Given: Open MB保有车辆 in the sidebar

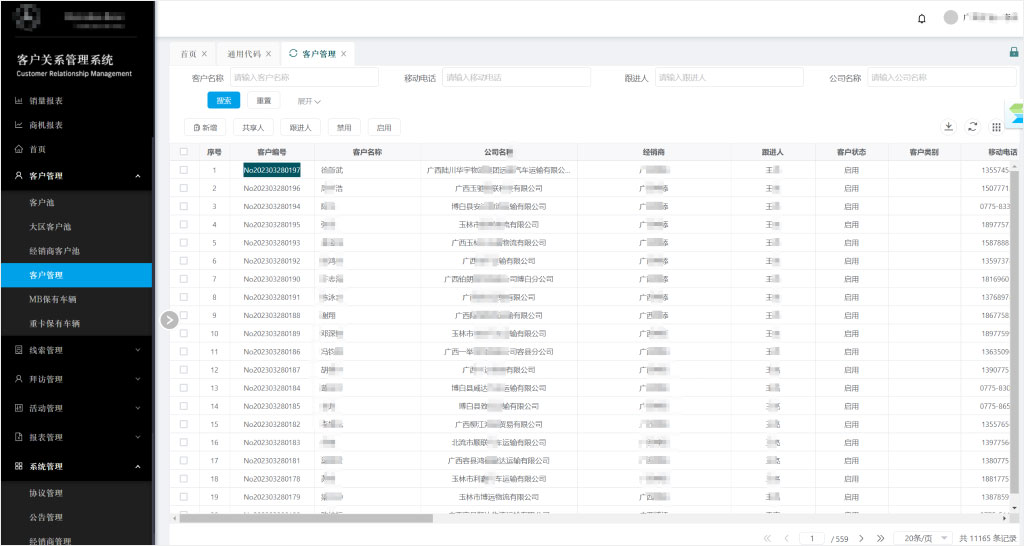Looking at the screenshot, I should point(53,299).
